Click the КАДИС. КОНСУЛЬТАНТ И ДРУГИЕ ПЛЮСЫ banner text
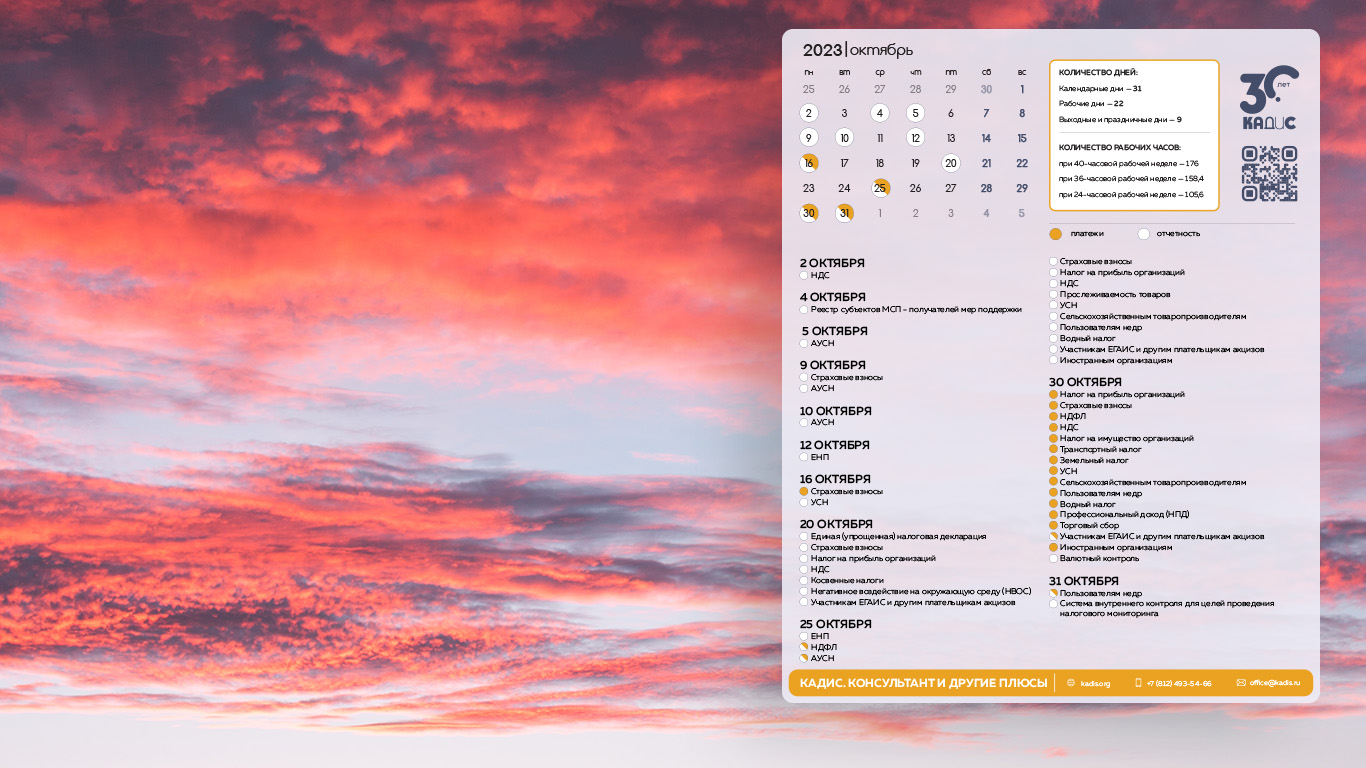This screenshot has height=768, width=1366. point(923,683)
